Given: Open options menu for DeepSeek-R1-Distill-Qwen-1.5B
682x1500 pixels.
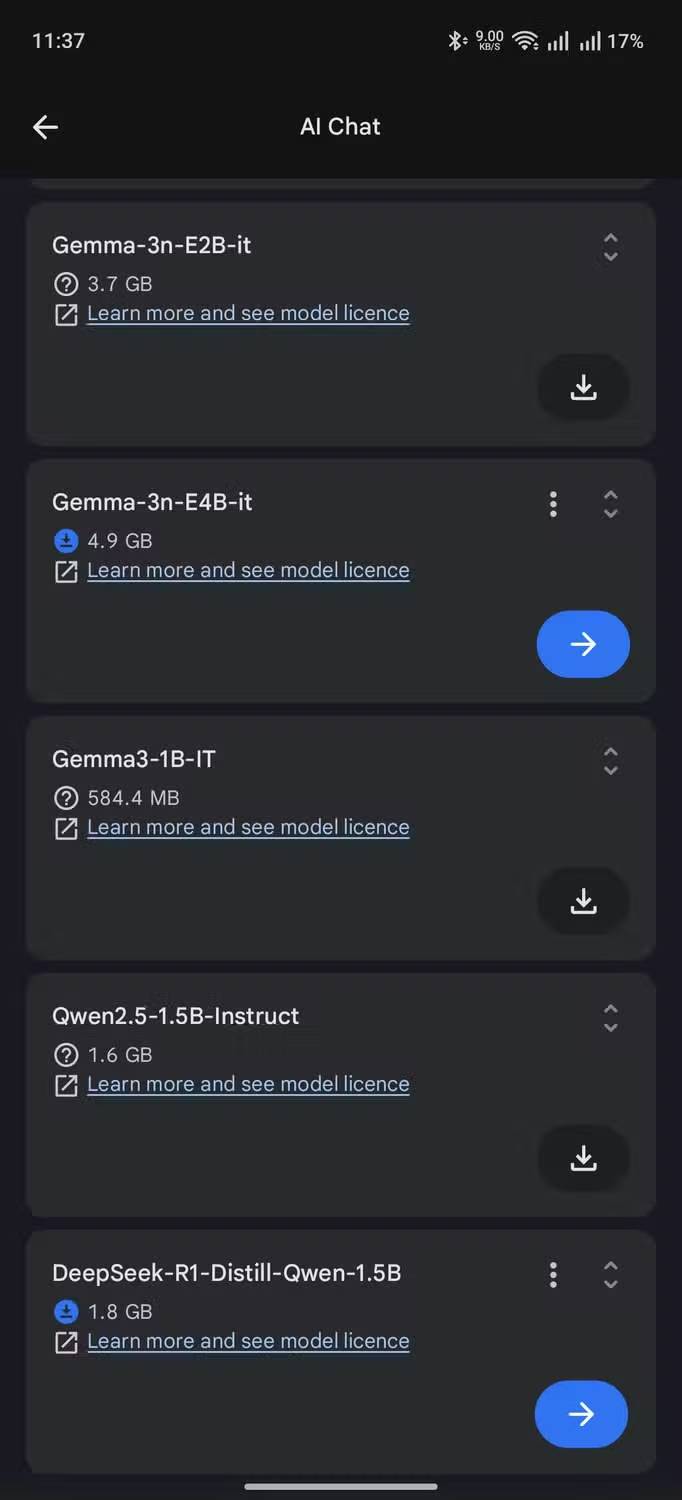Looking at the screenshot, I should 553,1274.
